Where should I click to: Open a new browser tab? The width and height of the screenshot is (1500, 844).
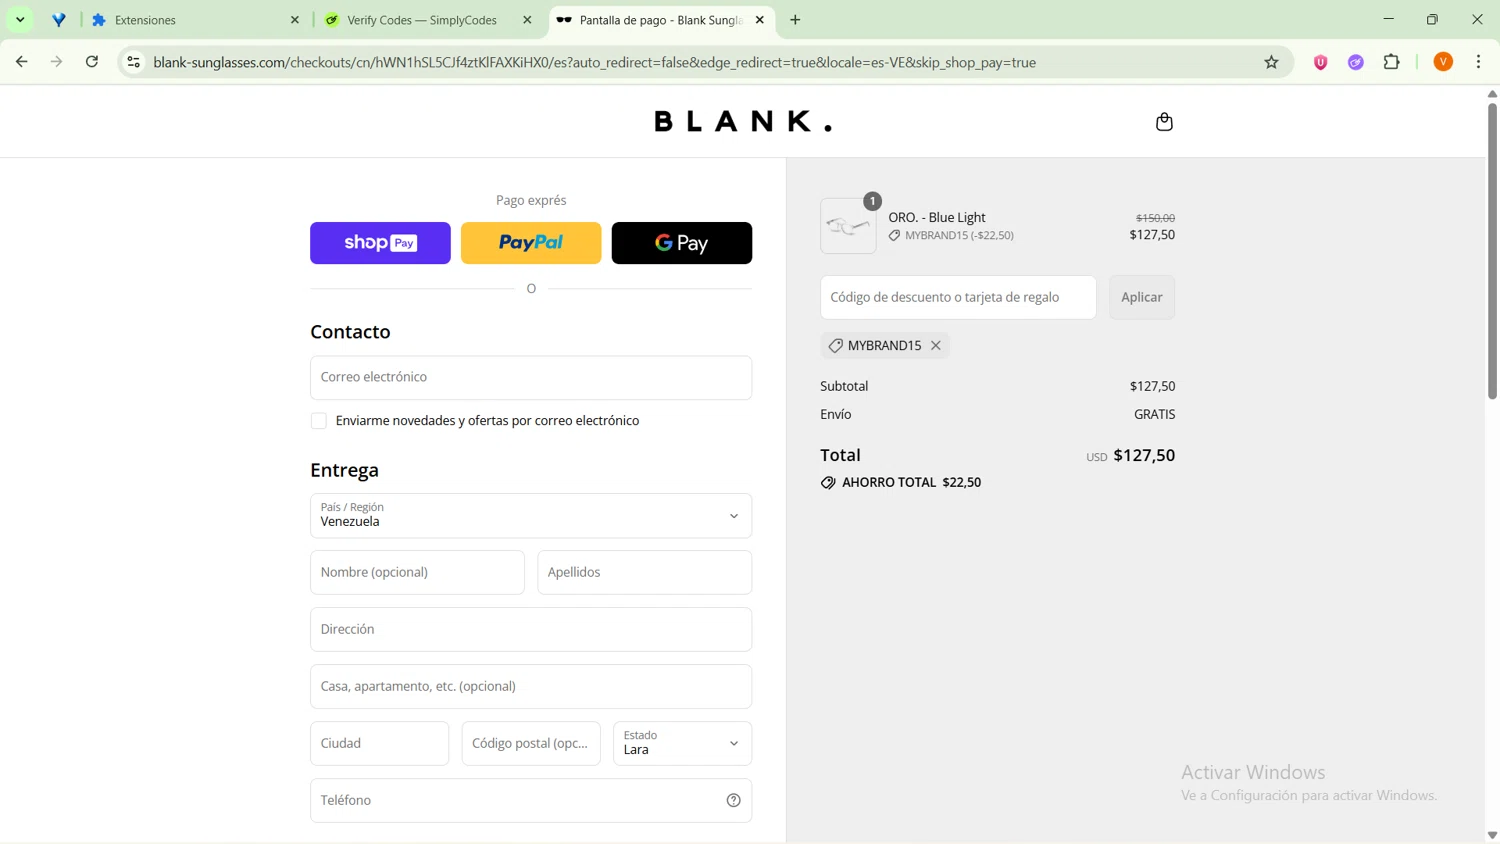click(x=795, y=20)
